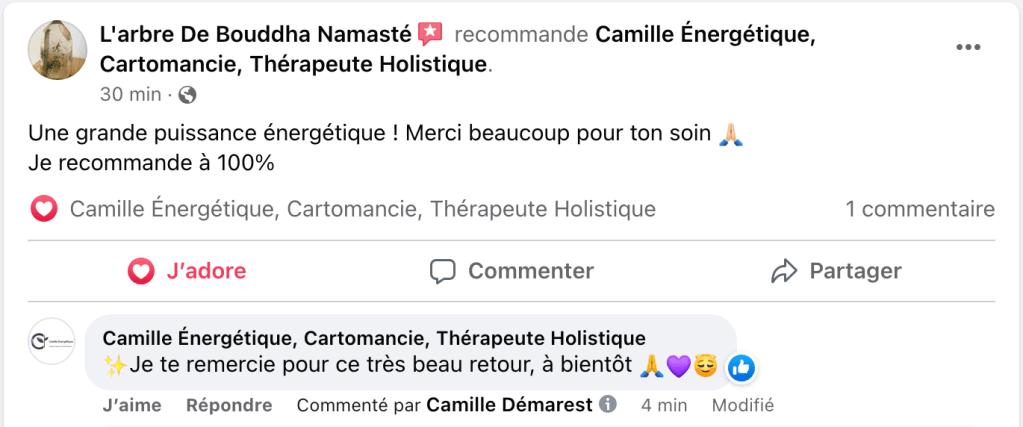The height and width of the screenshot is (427, 1023).
Task: Show who reacted via the Camille Énergétique reaction name
Action: click(x=362, y=209)
